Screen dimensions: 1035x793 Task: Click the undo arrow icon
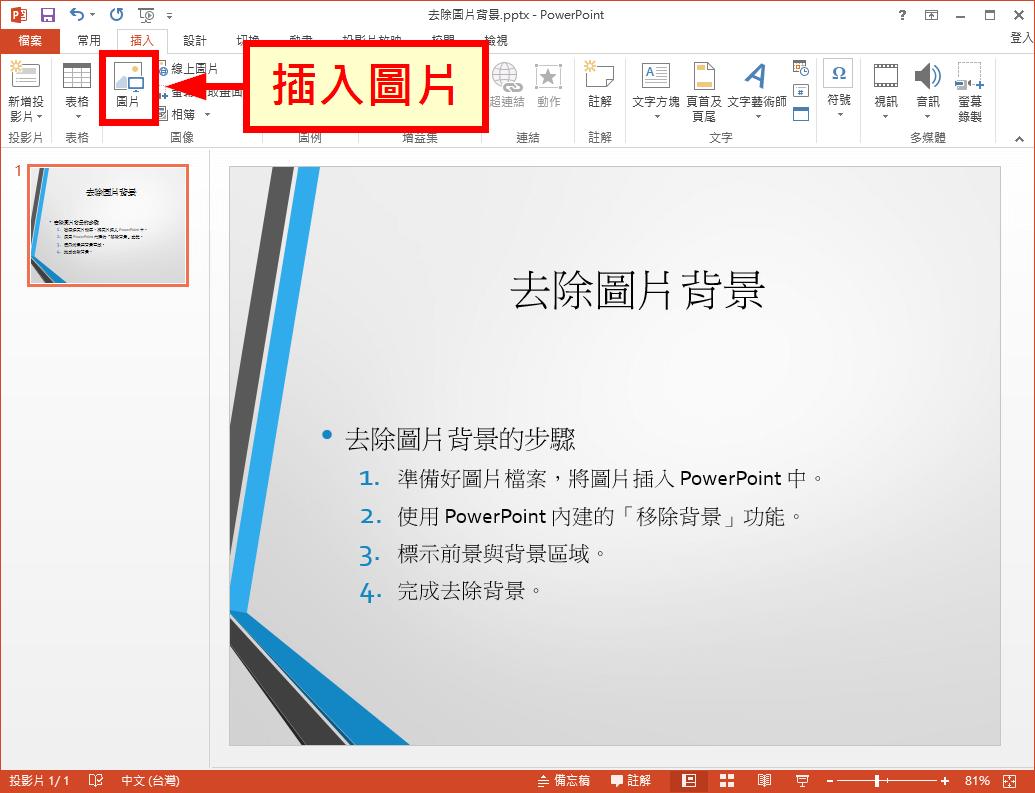pyautogui.click(x=77, y=15)
